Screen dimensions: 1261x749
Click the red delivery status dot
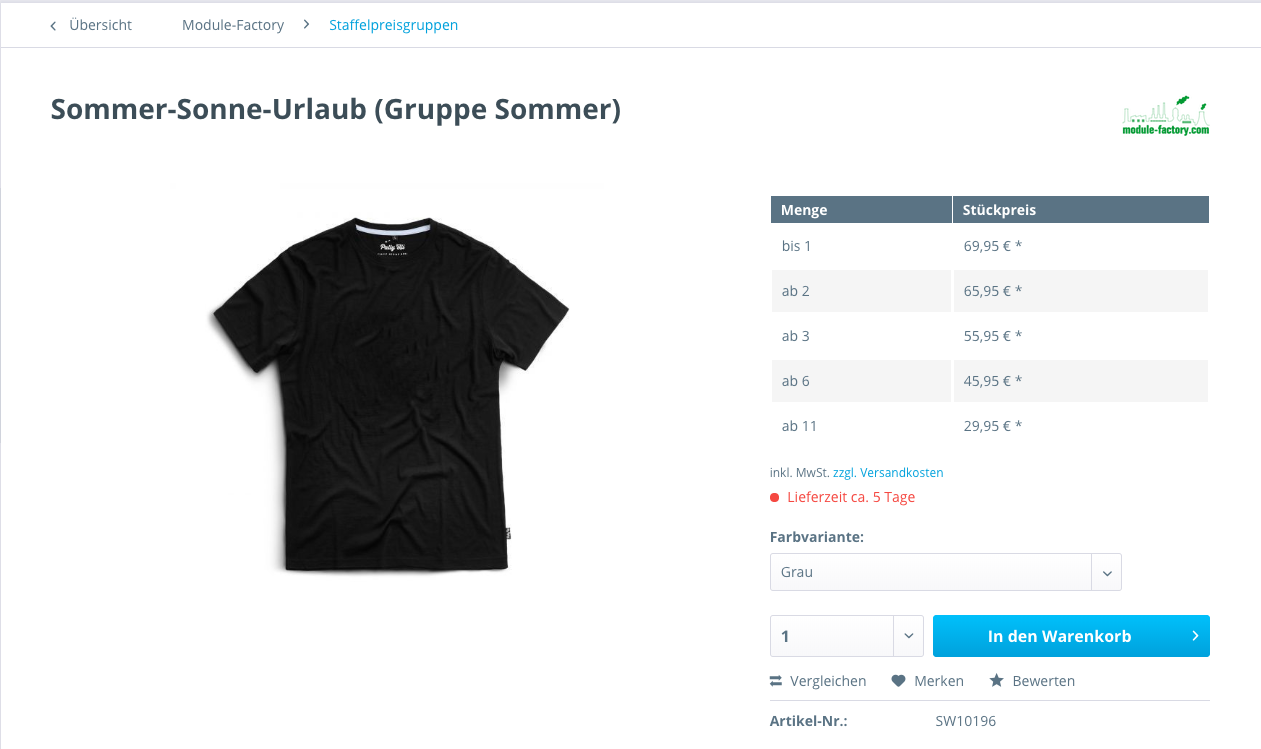774,497
